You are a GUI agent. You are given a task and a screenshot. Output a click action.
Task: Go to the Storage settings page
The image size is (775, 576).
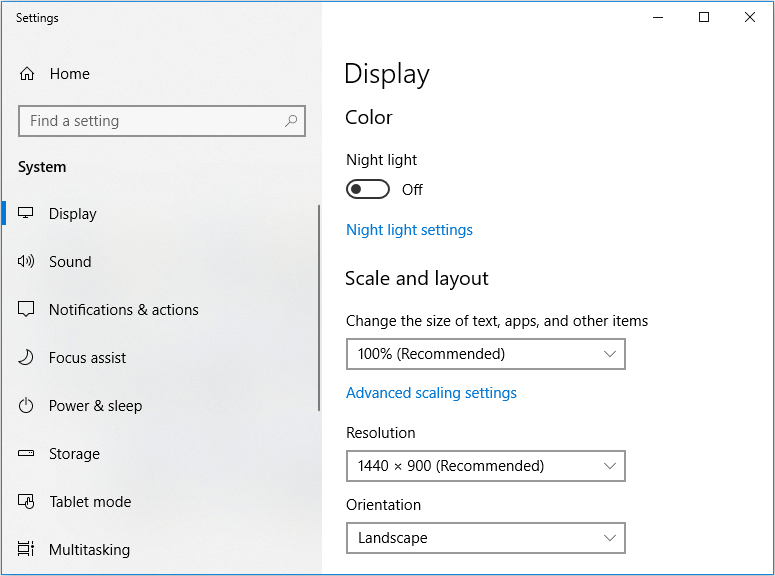[74, 454]
